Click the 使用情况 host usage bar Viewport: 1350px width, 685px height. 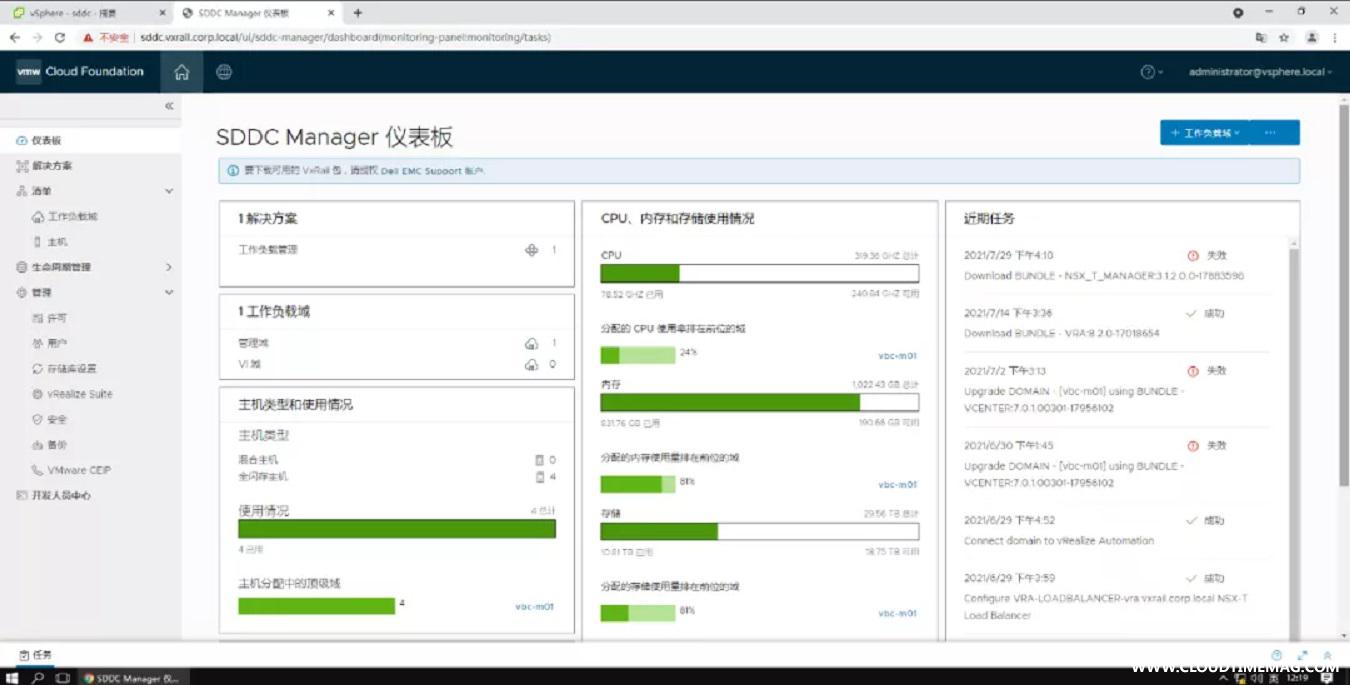[397, 529]
